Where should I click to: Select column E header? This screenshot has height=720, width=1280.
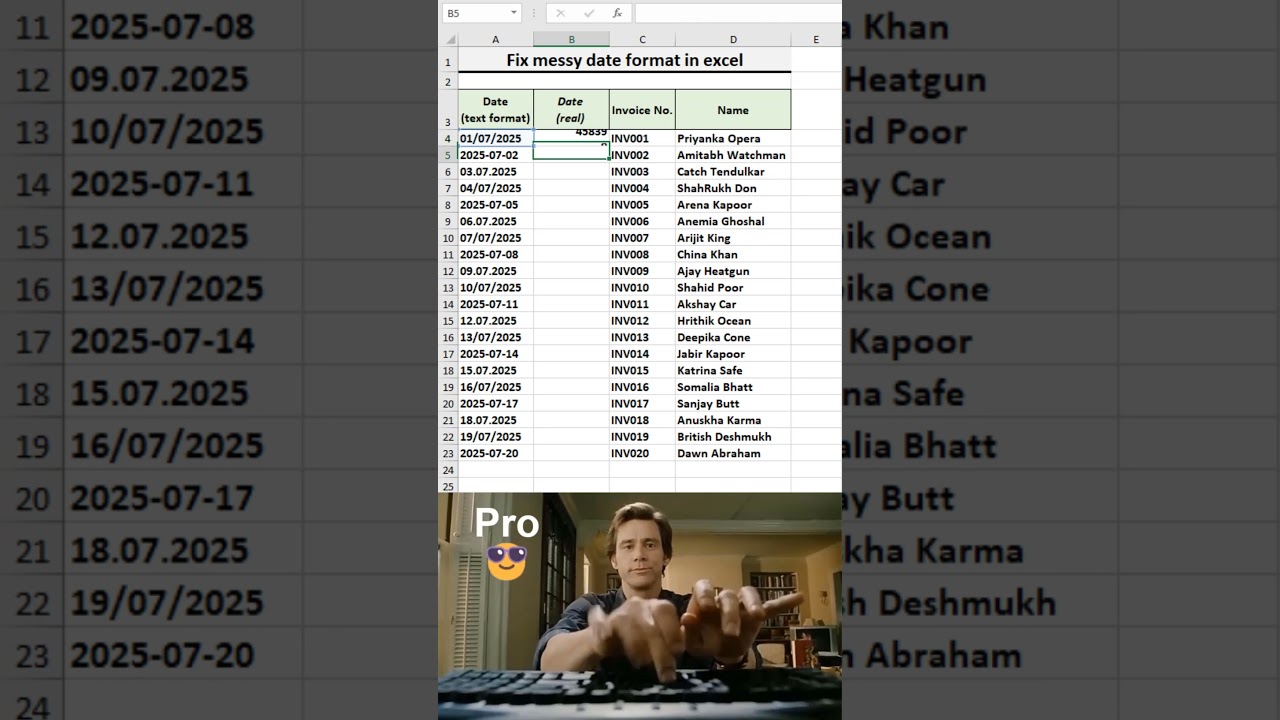[x=816, y=40]
